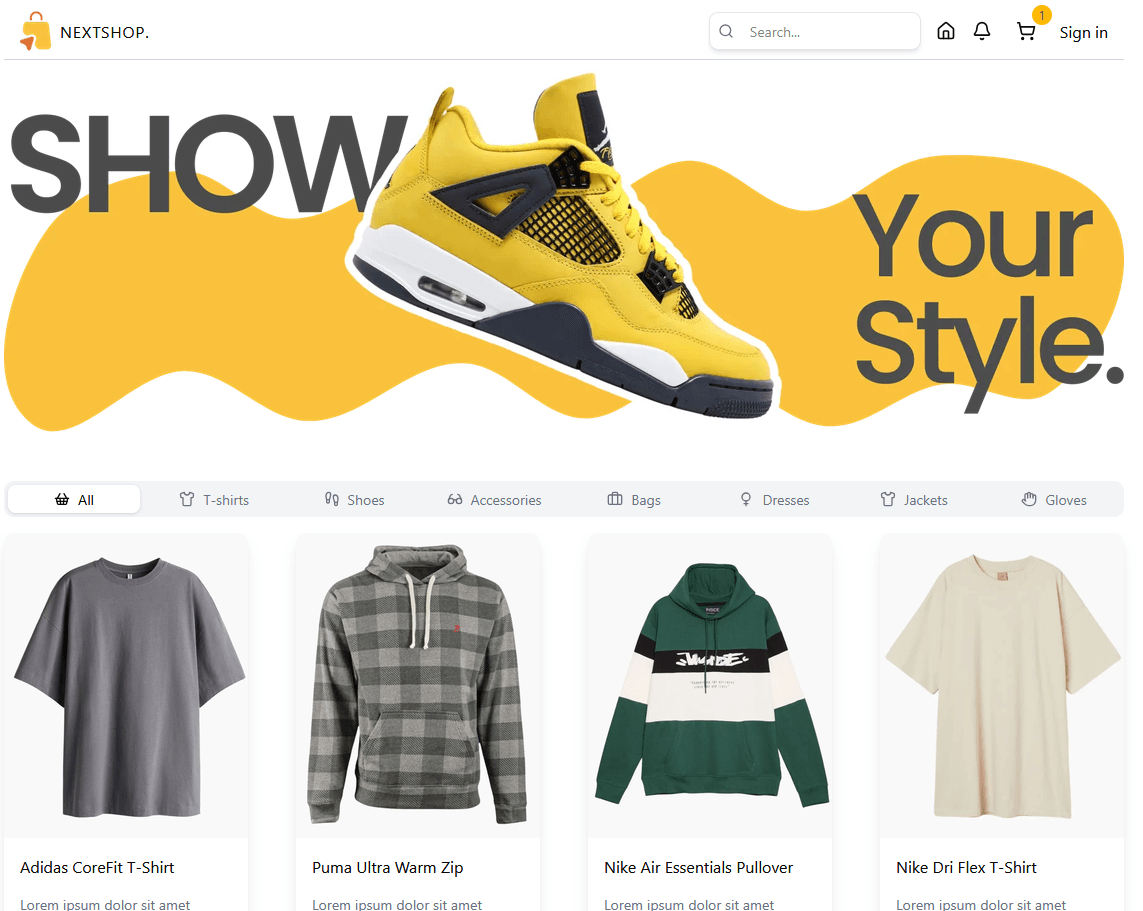The width and height of the screenshot is (1143, 911).
Task: Select the All category tab
Action: click(x=74, y=499)
